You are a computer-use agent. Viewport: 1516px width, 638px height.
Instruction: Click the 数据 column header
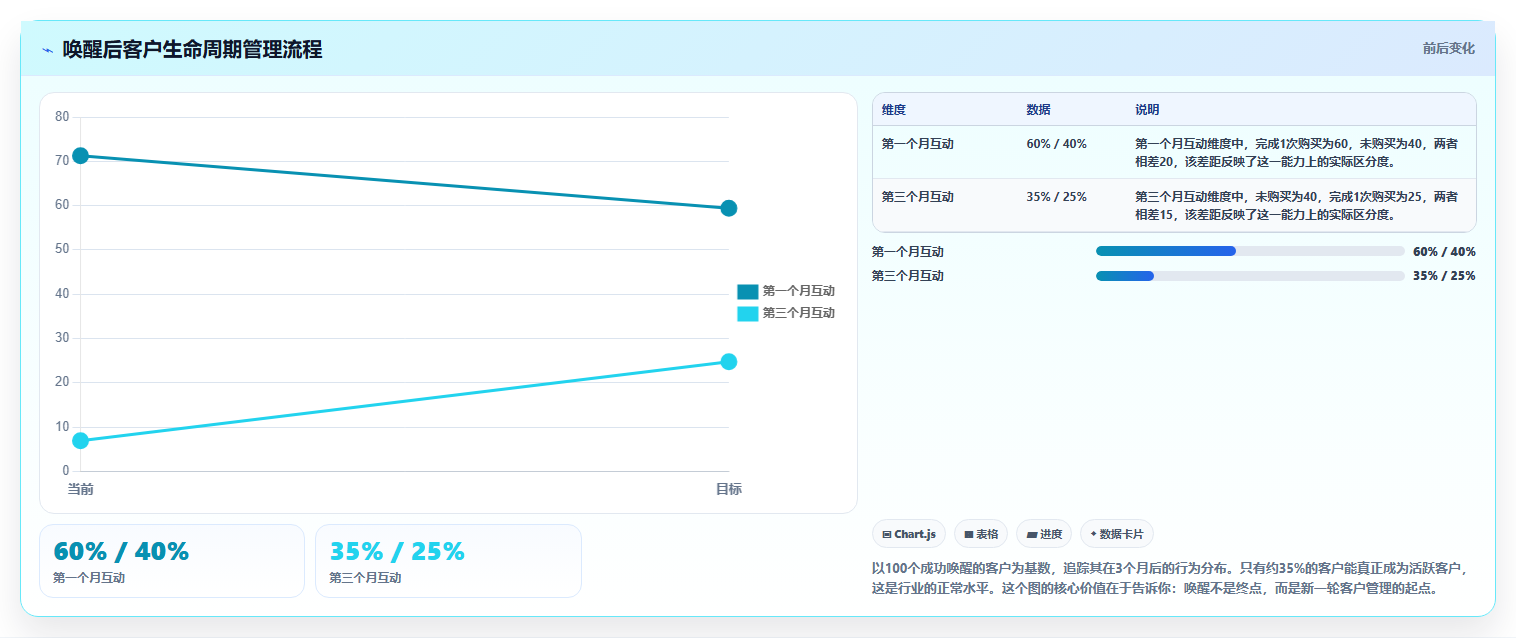(1038, 110)
